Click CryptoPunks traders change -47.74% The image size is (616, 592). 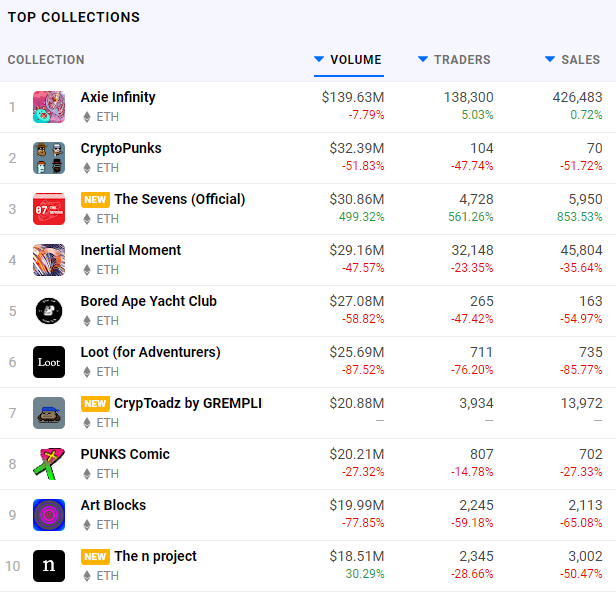(472, 166)
